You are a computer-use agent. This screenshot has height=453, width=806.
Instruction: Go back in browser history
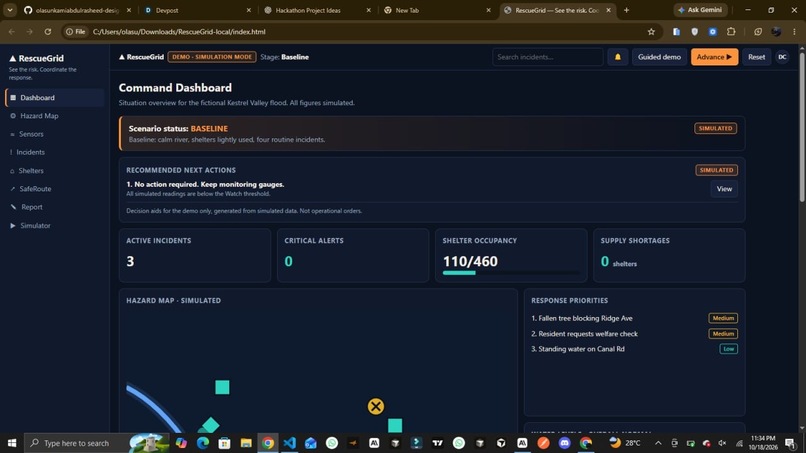click(12, 32)
